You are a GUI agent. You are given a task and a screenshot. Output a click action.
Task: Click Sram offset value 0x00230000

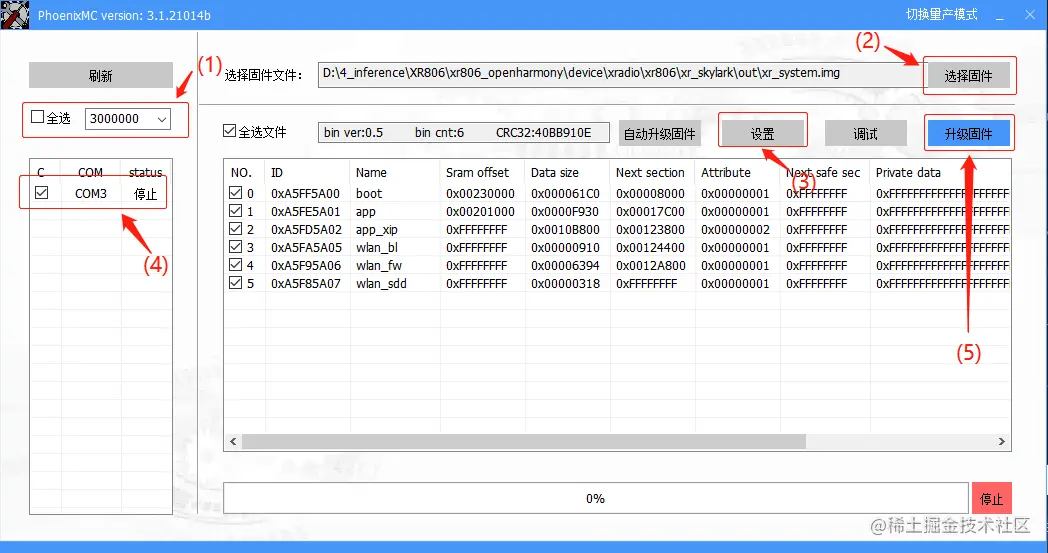tap(481, 194)
